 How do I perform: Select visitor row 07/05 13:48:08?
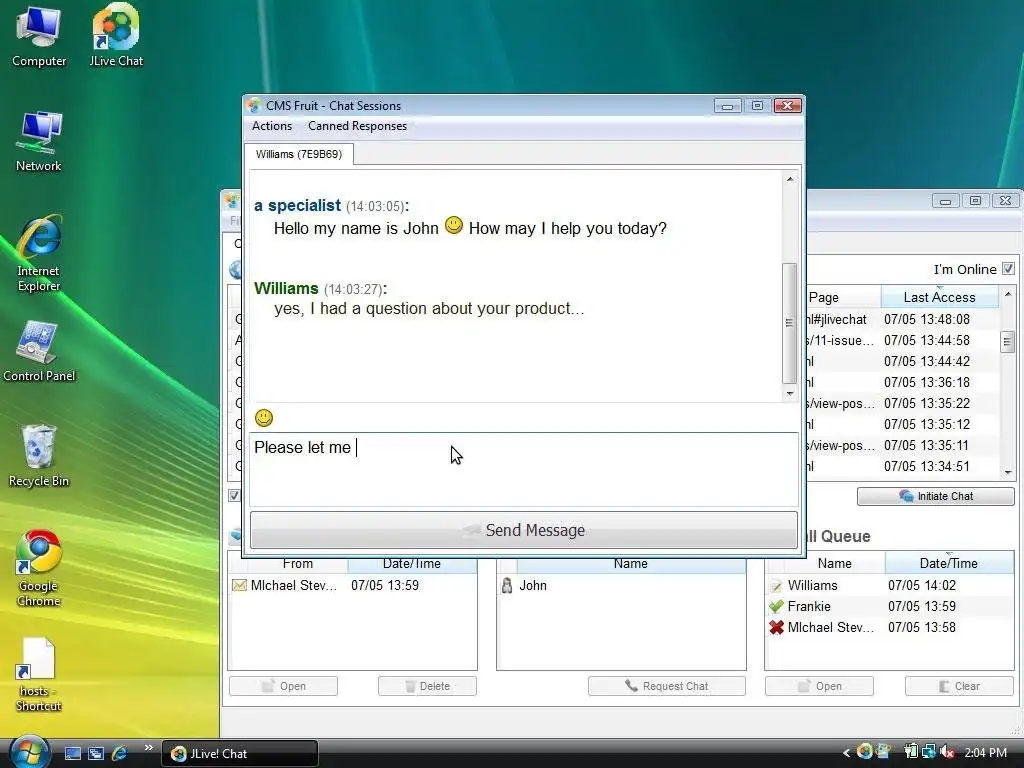coord(903,319)
